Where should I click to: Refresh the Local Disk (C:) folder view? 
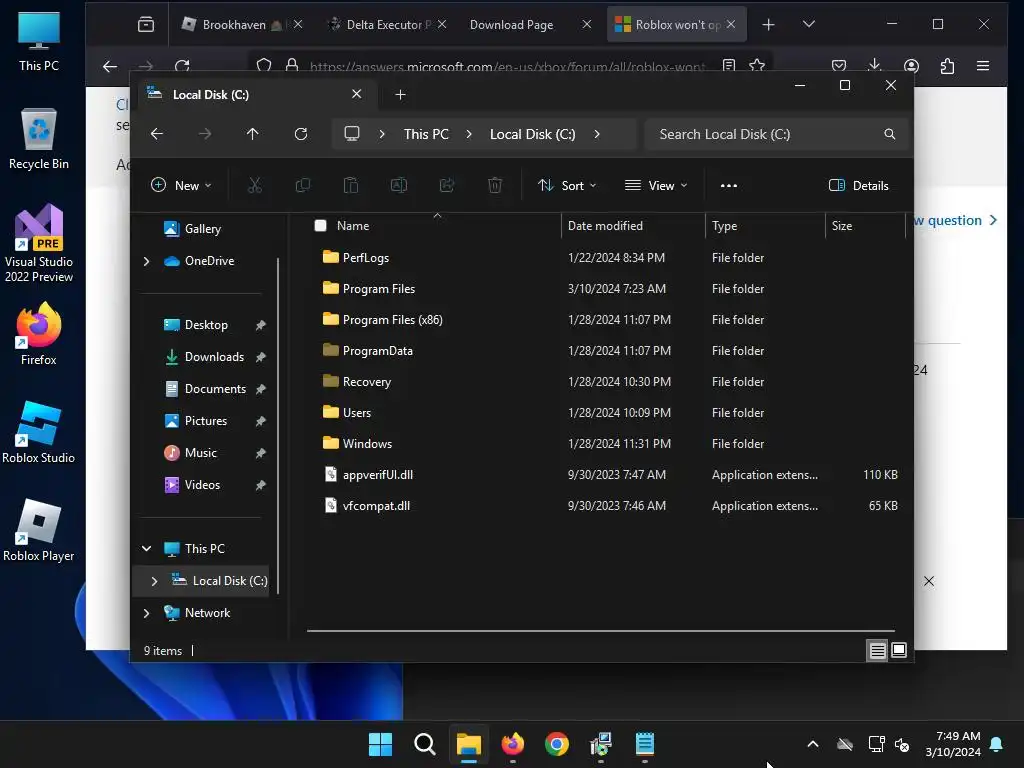[x=300, y=134]
